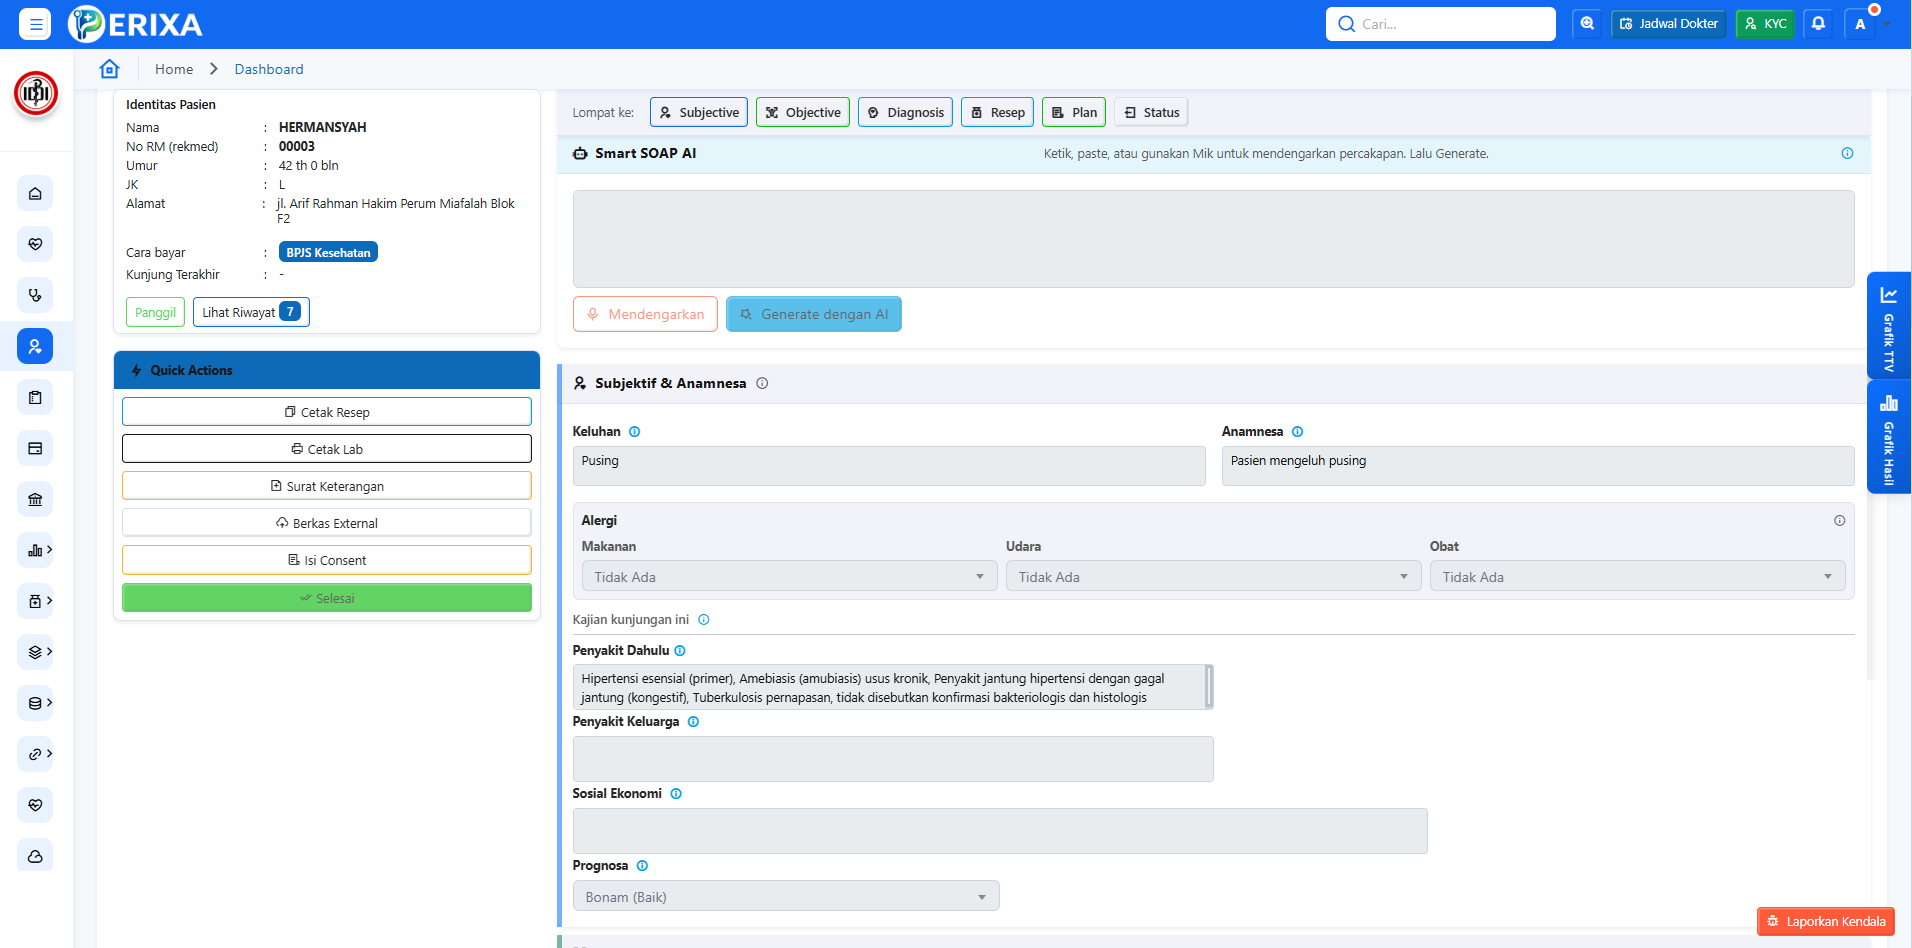Jump to the Diagnosis section
The width and height of the screenshot is (1912, 948).
(905, 113)
